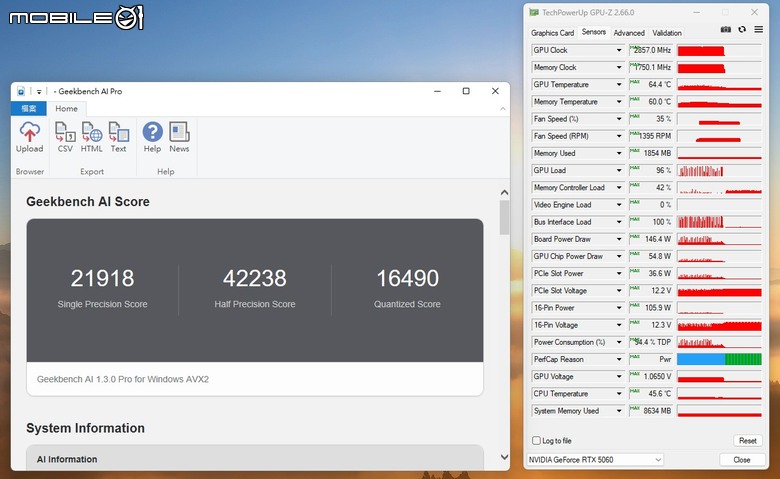Click the Upload icon in Geekbench ribbon
This screenshot has height=479, width=780.
click(x=29, y=132)
